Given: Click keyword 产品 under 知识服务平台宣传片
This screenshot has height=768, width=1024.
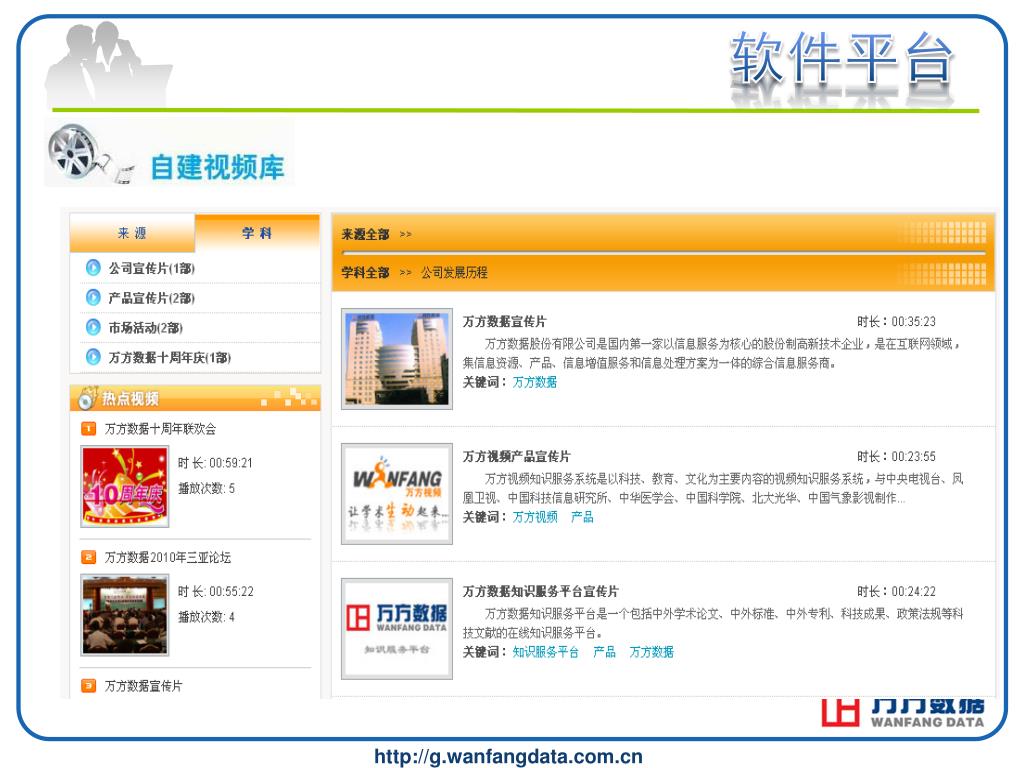Looking at the screenshot, I should 604,652.
